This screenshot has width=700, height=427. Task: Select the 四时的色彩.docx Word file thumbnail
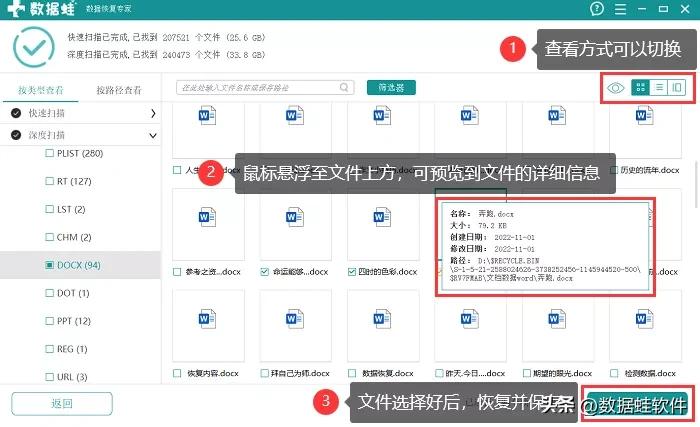click(383, 225)
